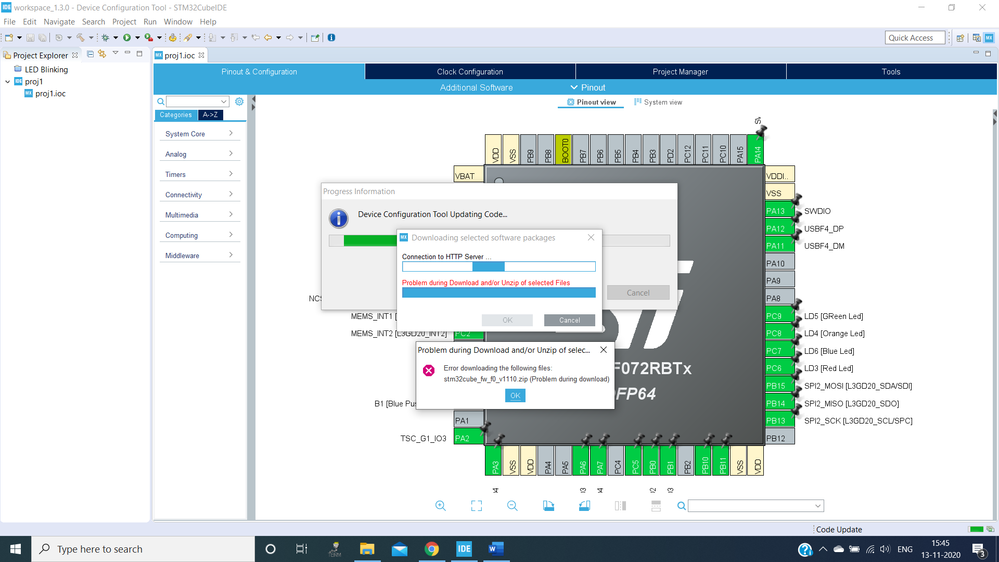Open the Window menu
Screen dimensions: 999x562
[178, 22]
